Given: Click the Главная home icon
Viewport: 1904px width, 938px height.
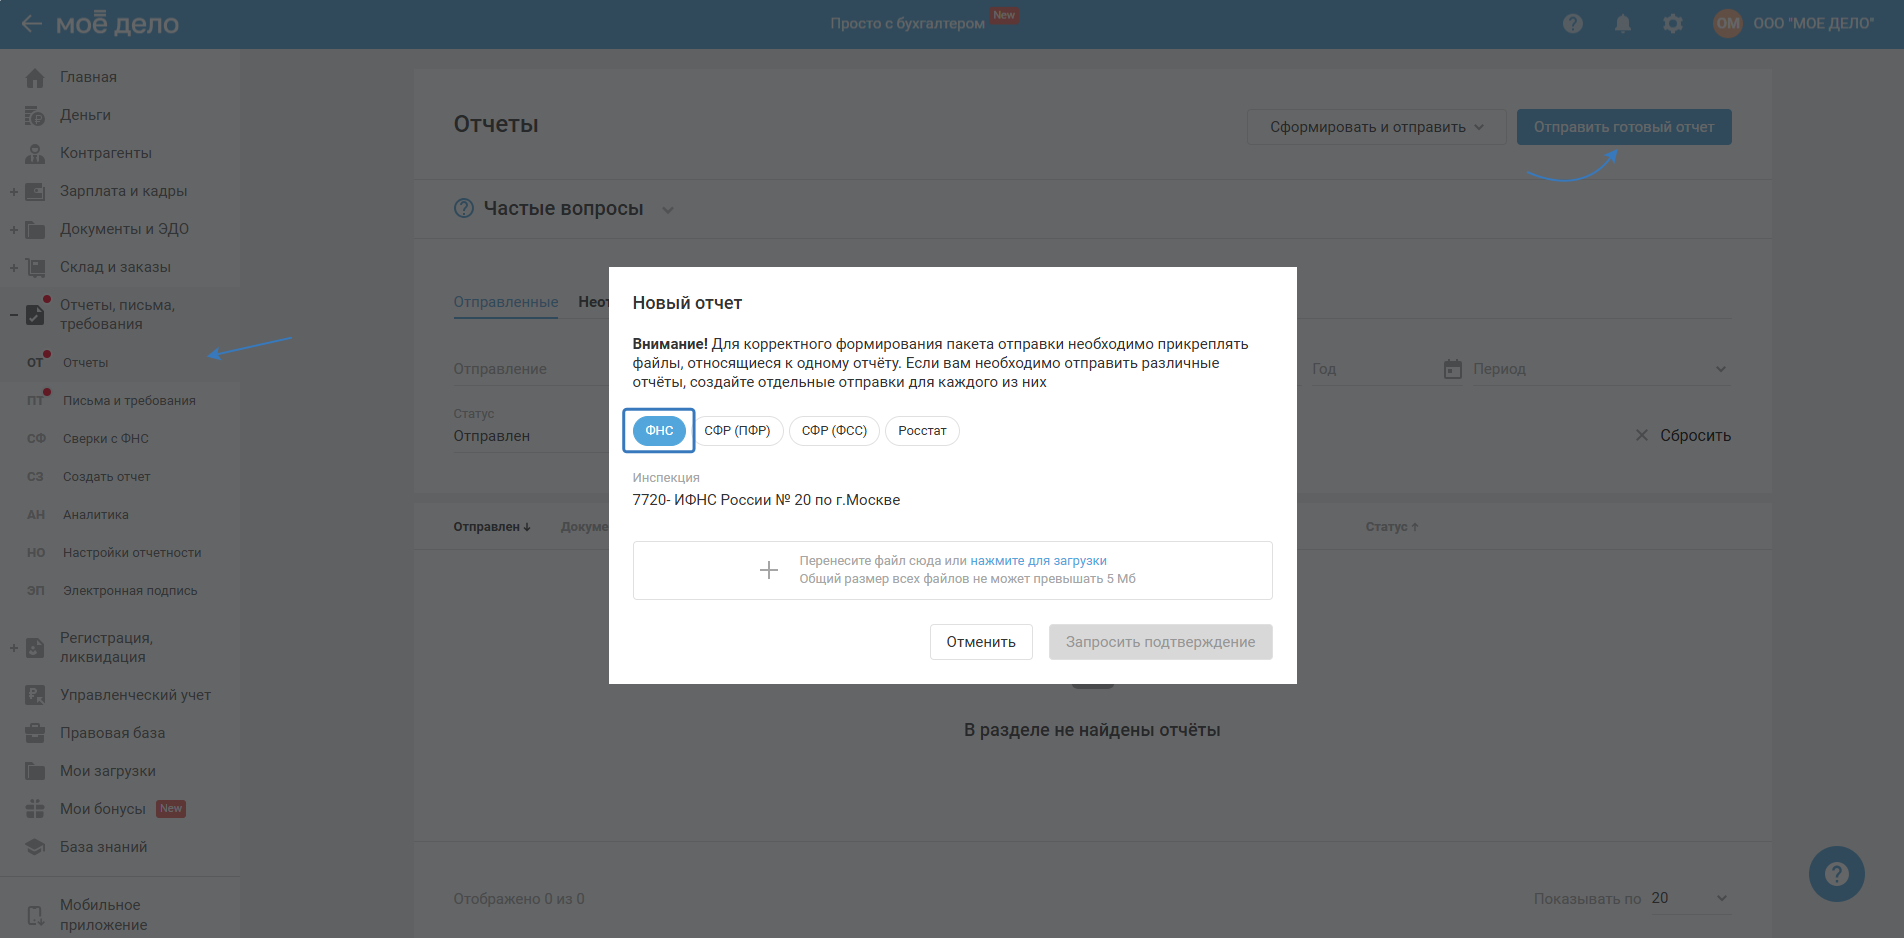Looking at the screenshot, I should (x=35, y=77).
